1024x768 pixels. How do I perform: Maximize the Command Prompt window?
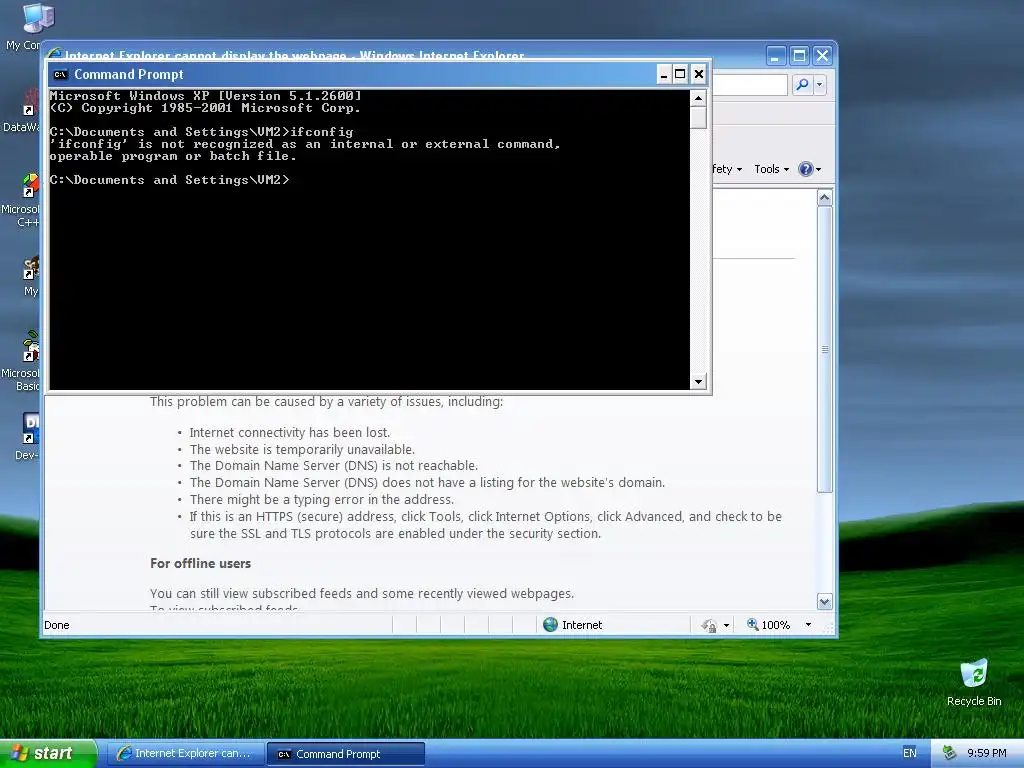(680, 74)
